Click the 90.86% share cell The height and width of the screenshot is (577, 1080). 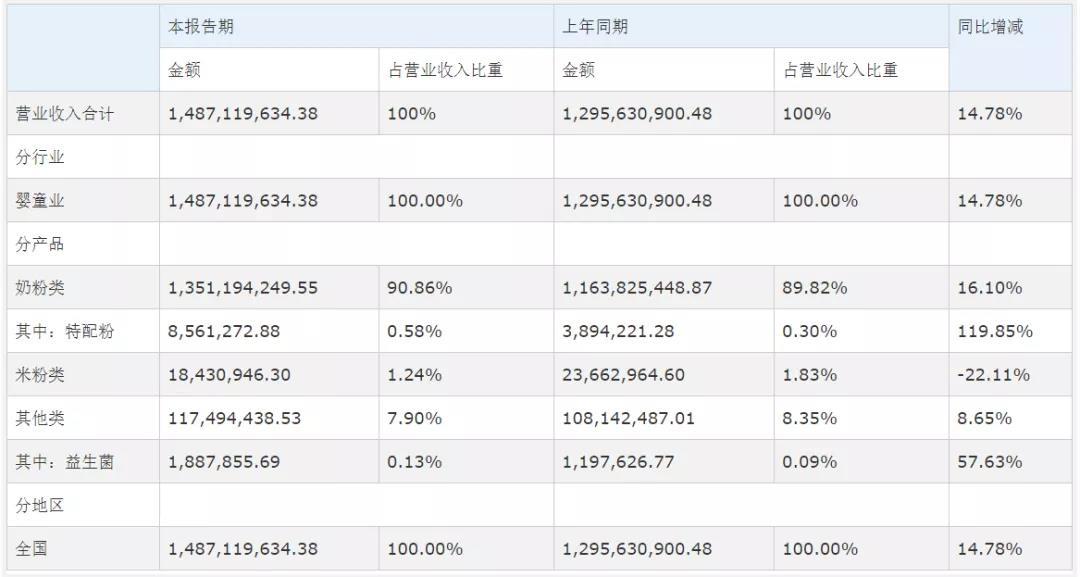[x=420, y=288]
